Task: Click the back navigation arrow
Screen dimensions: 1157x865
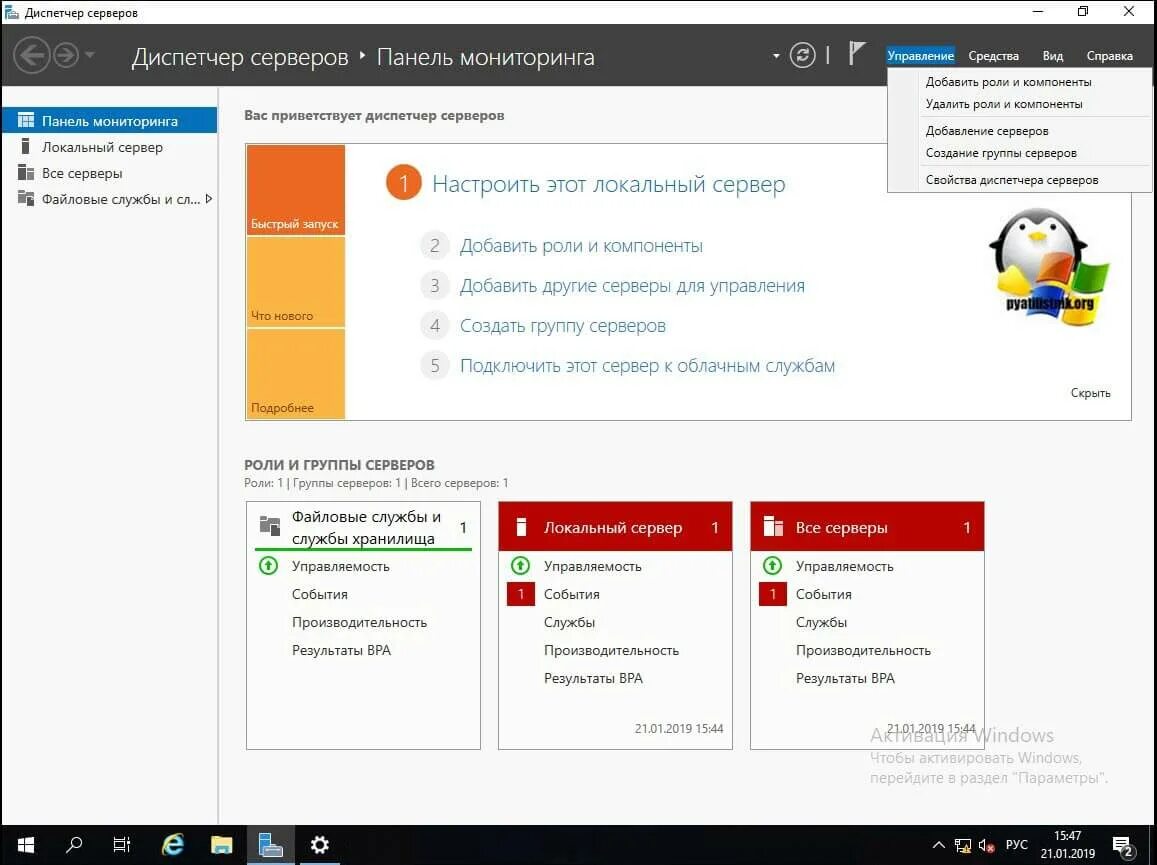Action: [x=31, y=55]
